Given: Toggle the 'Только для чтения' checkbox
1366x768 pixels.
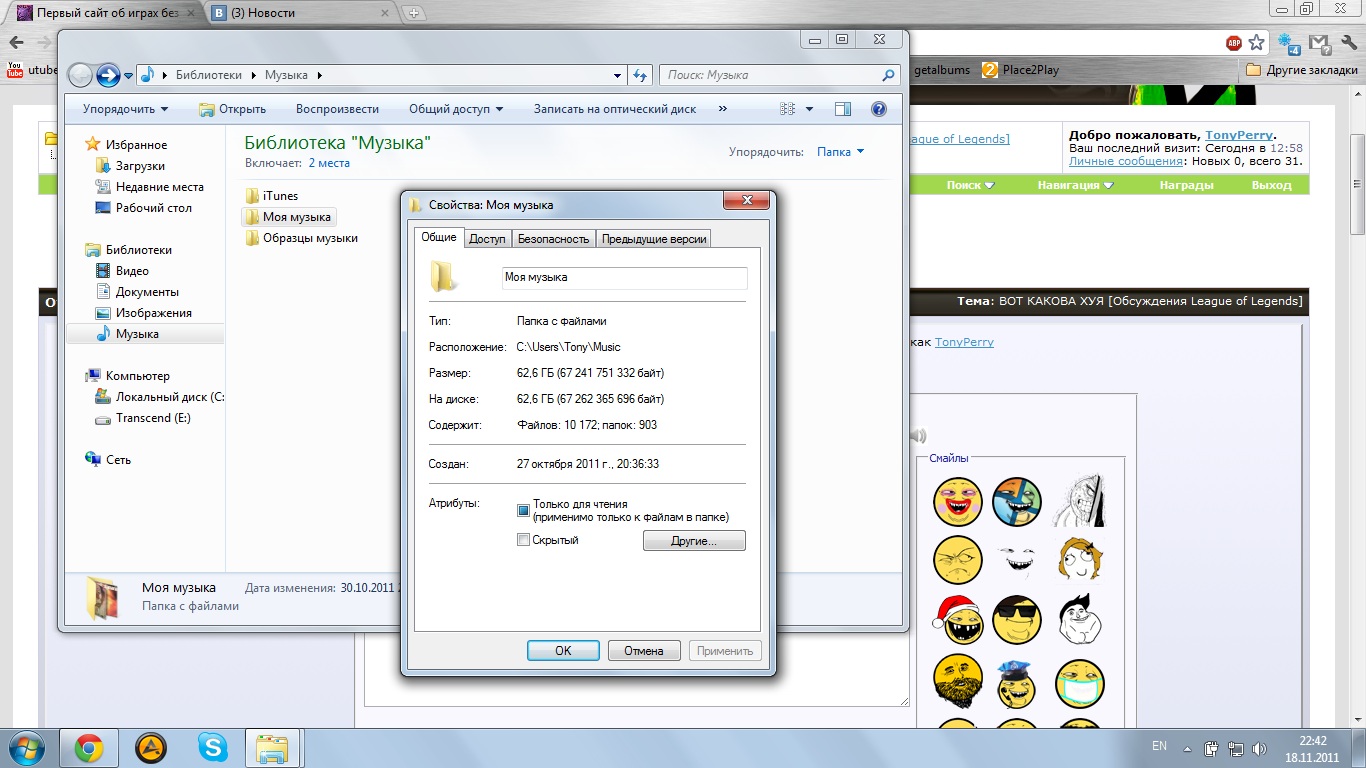Looking at the screenshot, I should click(523, 510).
